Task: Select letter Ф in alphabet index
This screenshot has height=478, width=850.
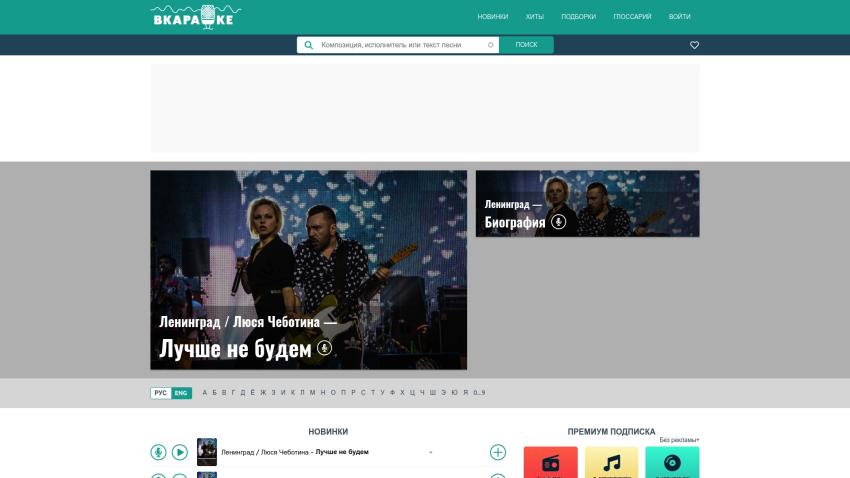Action: tap(392, 393)
